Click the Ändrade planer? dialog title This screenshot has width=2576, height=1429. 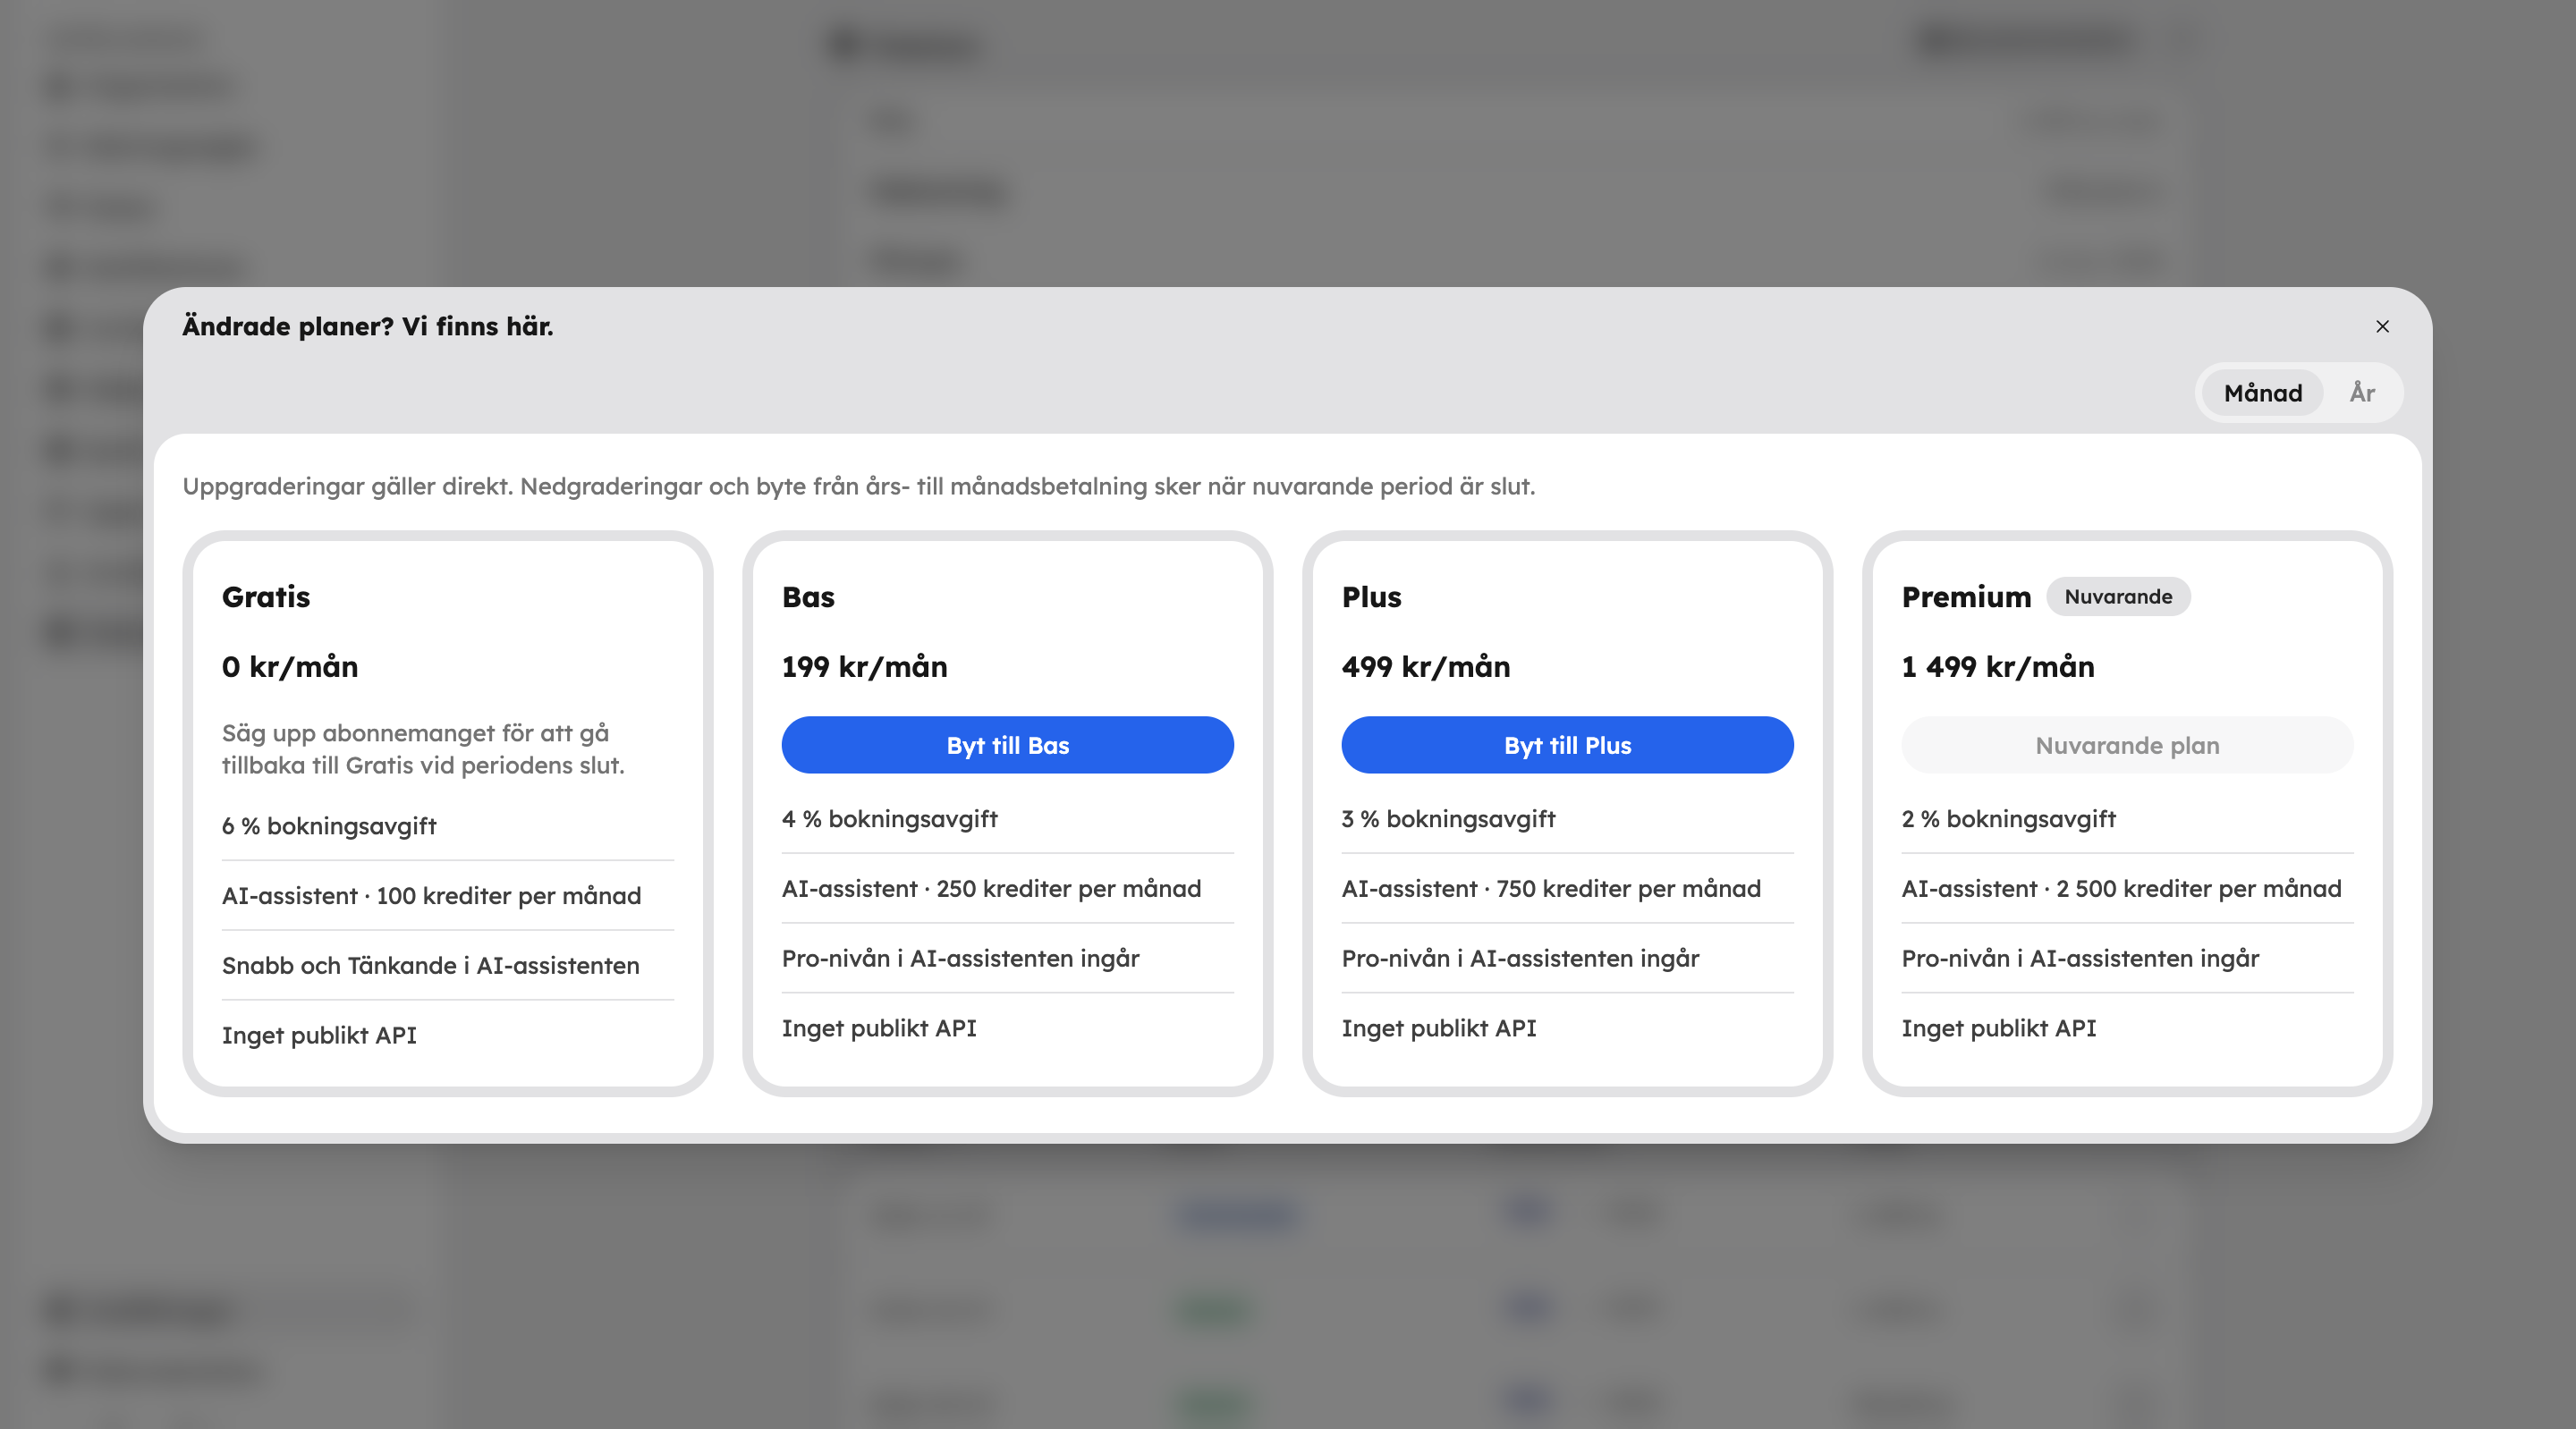[367, 327]
